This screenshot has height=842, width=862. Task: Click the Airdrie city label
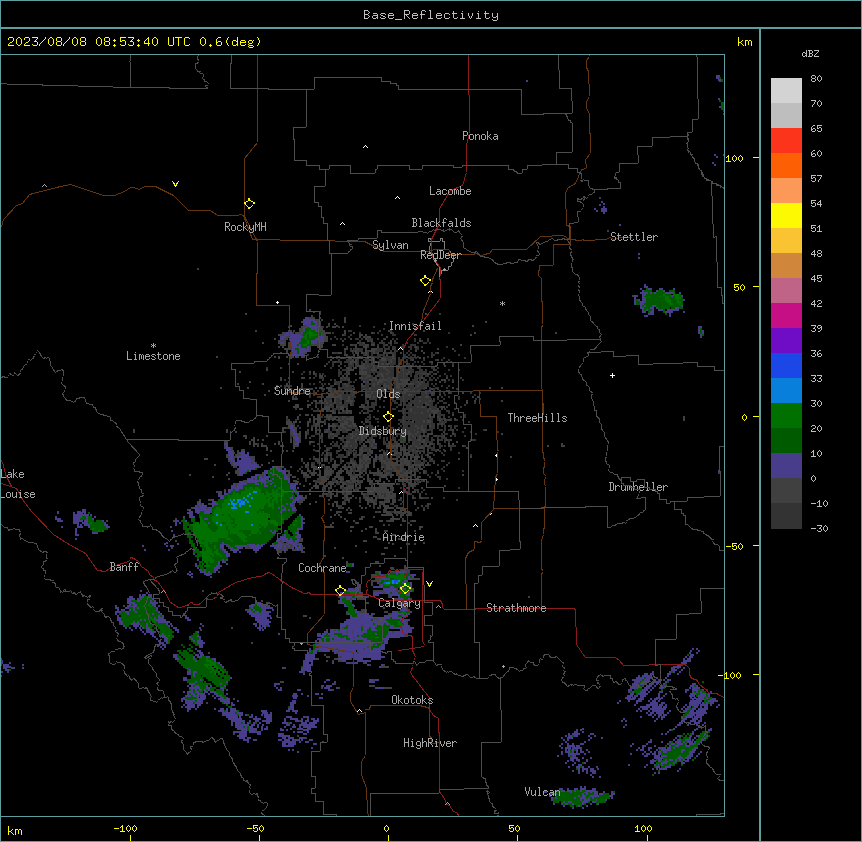404,537
